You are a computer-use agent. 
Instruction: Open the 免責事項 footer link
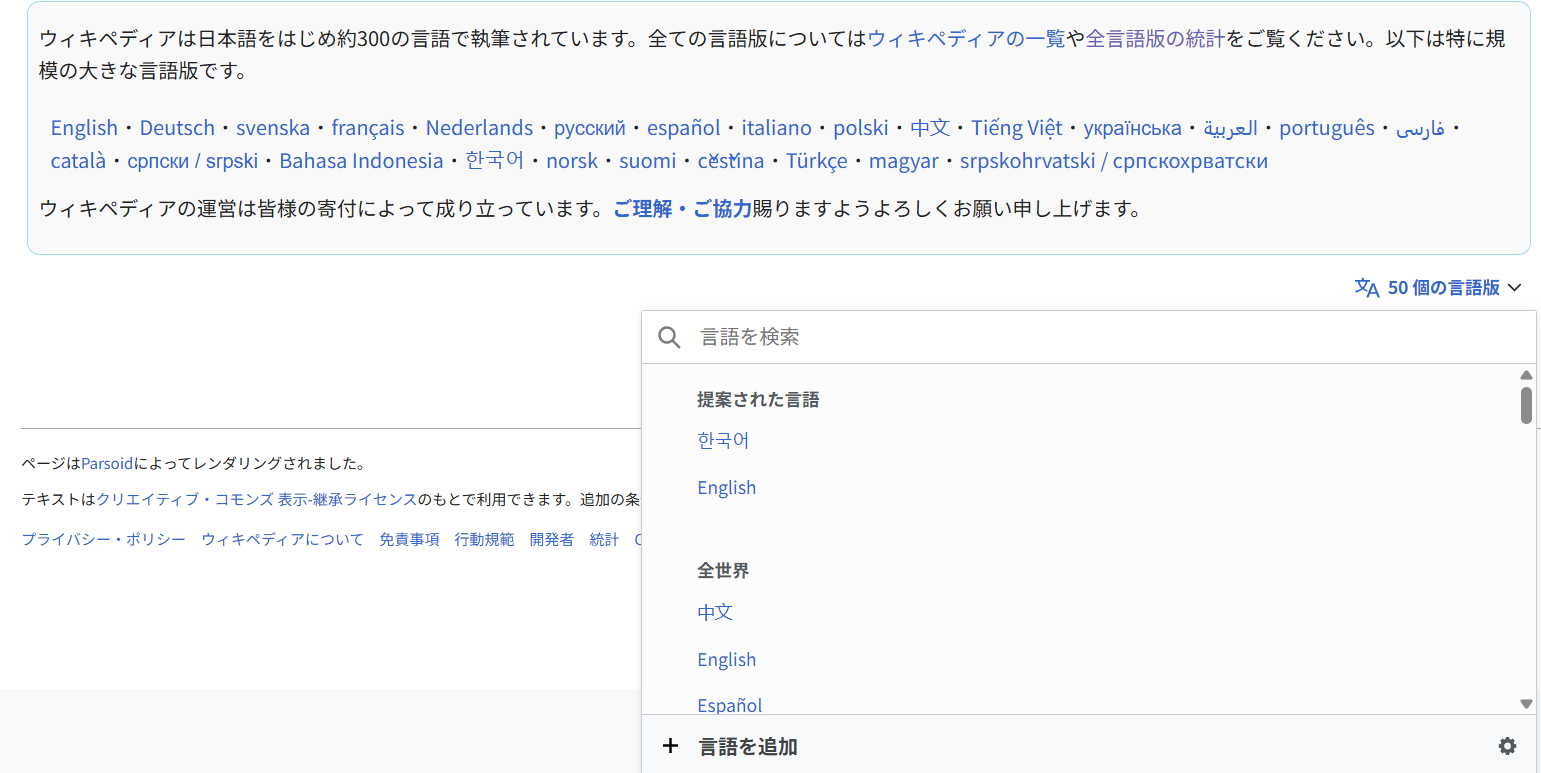tap(409, 539)
